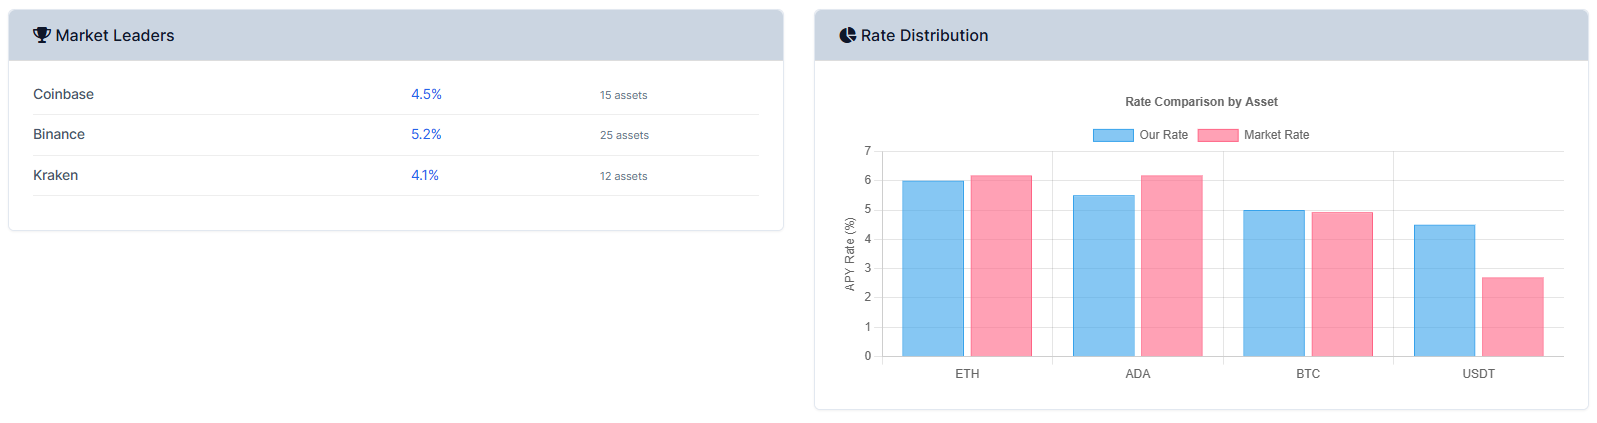
Task: Select the Kraken row name
Action: point(56,175)
